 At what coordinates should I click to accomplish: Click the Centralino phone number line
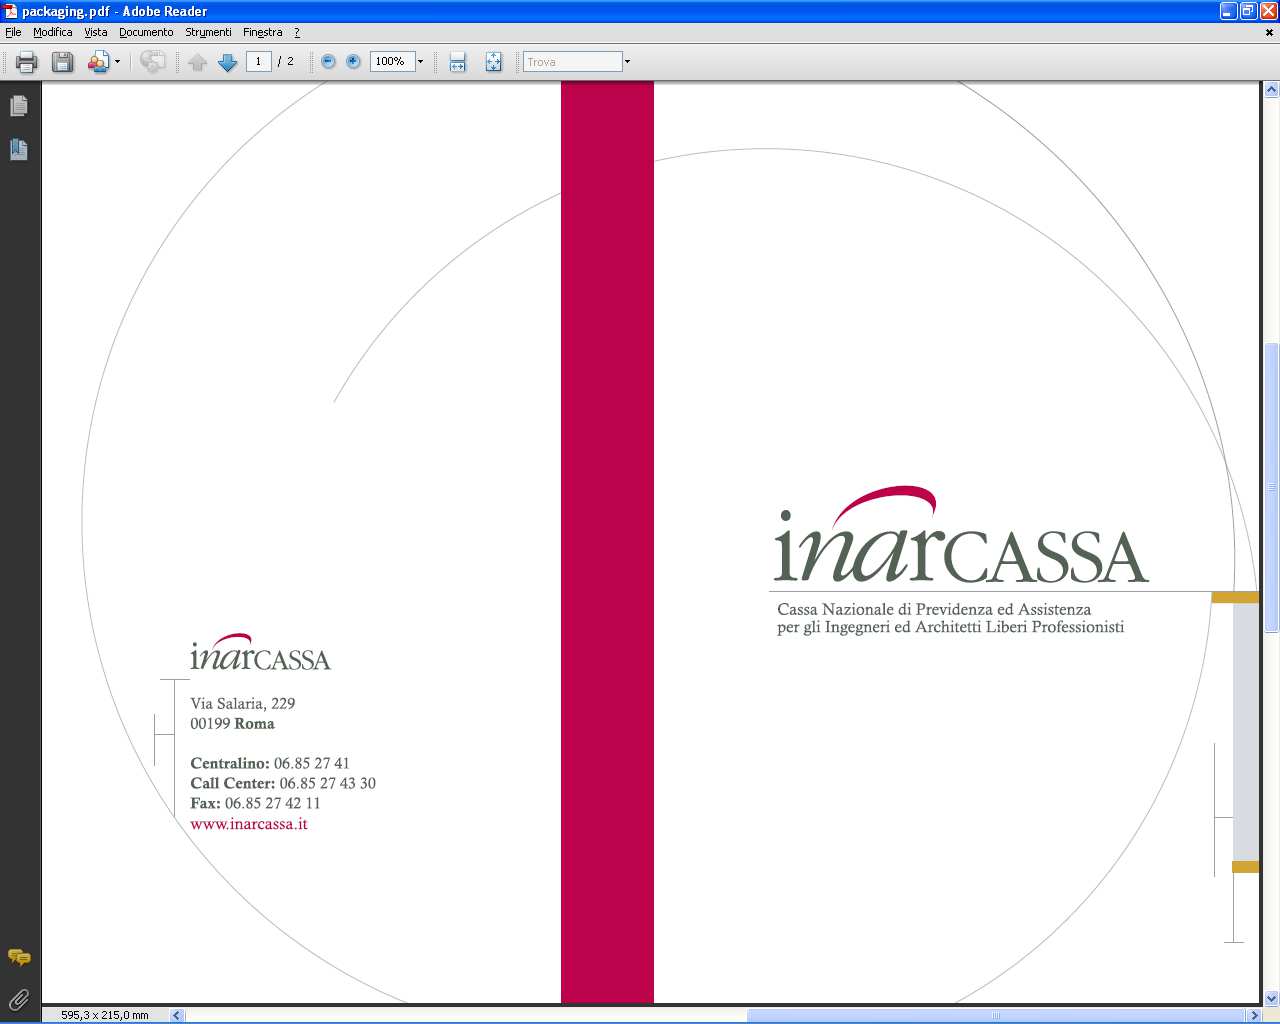coord(270,763)
